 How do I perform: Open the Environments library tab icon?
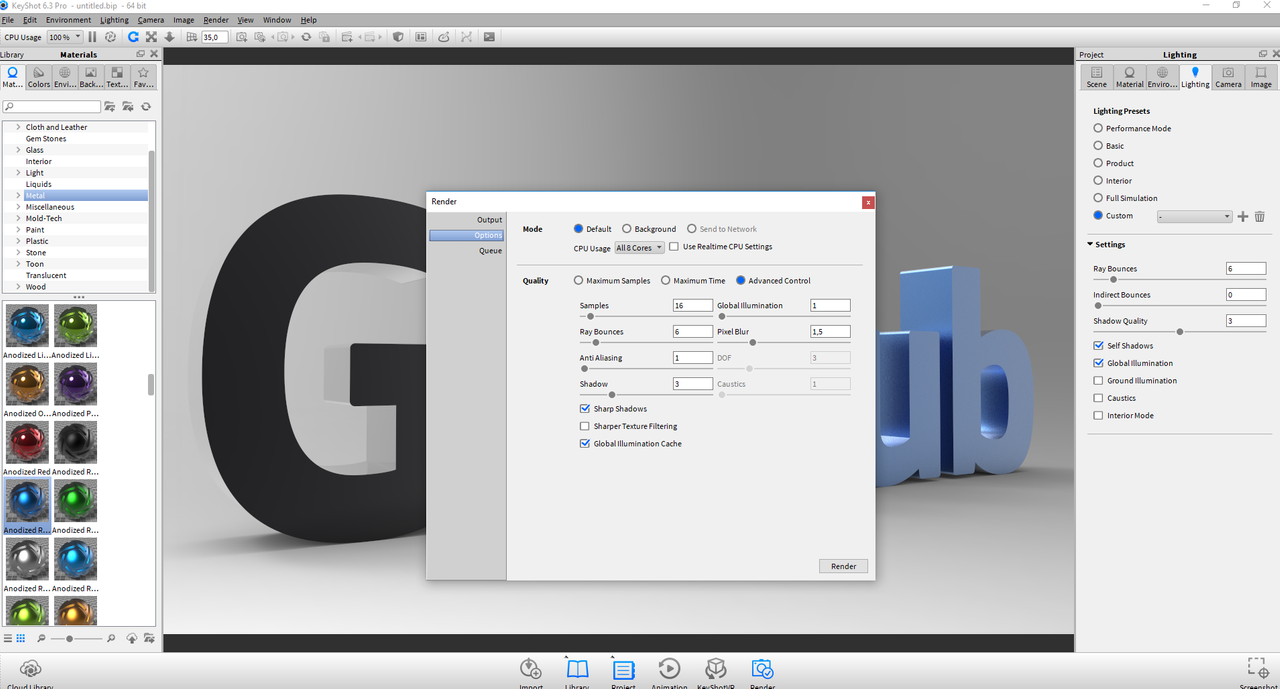[64, 75]
